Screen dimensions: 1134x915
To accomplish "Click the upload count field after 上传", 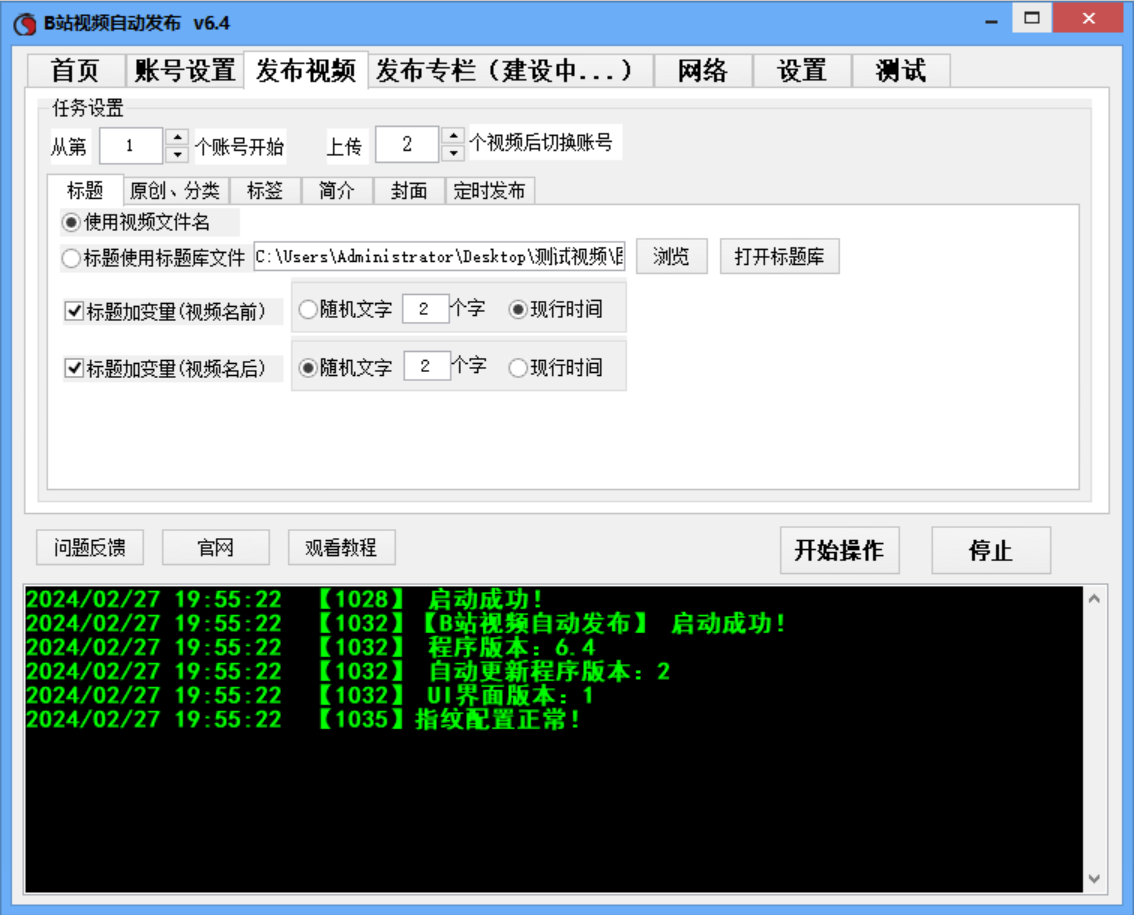I will [x=408, y=144].
